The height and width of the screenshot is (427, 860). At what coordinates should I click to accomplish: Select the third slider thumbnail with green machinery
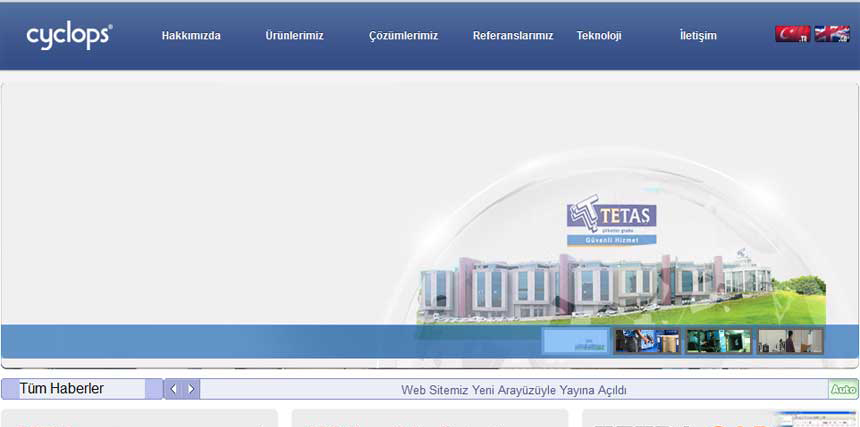pos(718,341)
